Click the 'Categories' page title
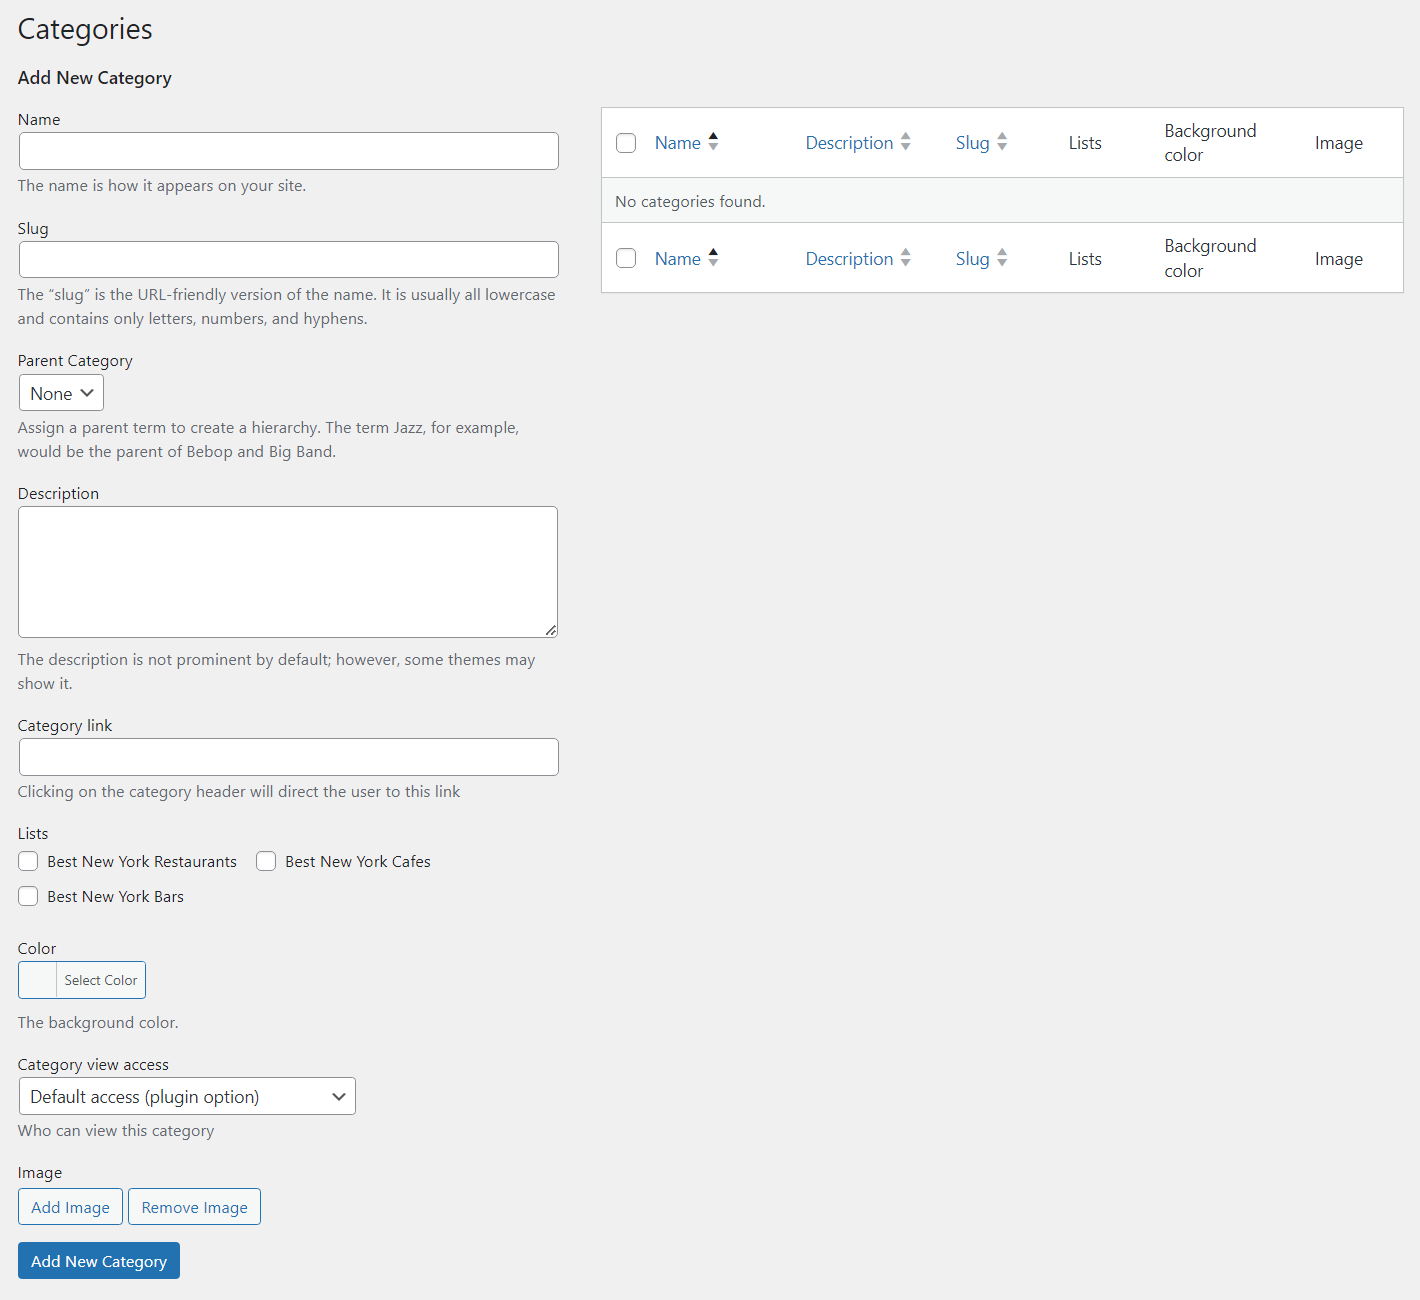This screenshot has height=1300, width=1420. [85, 29]
